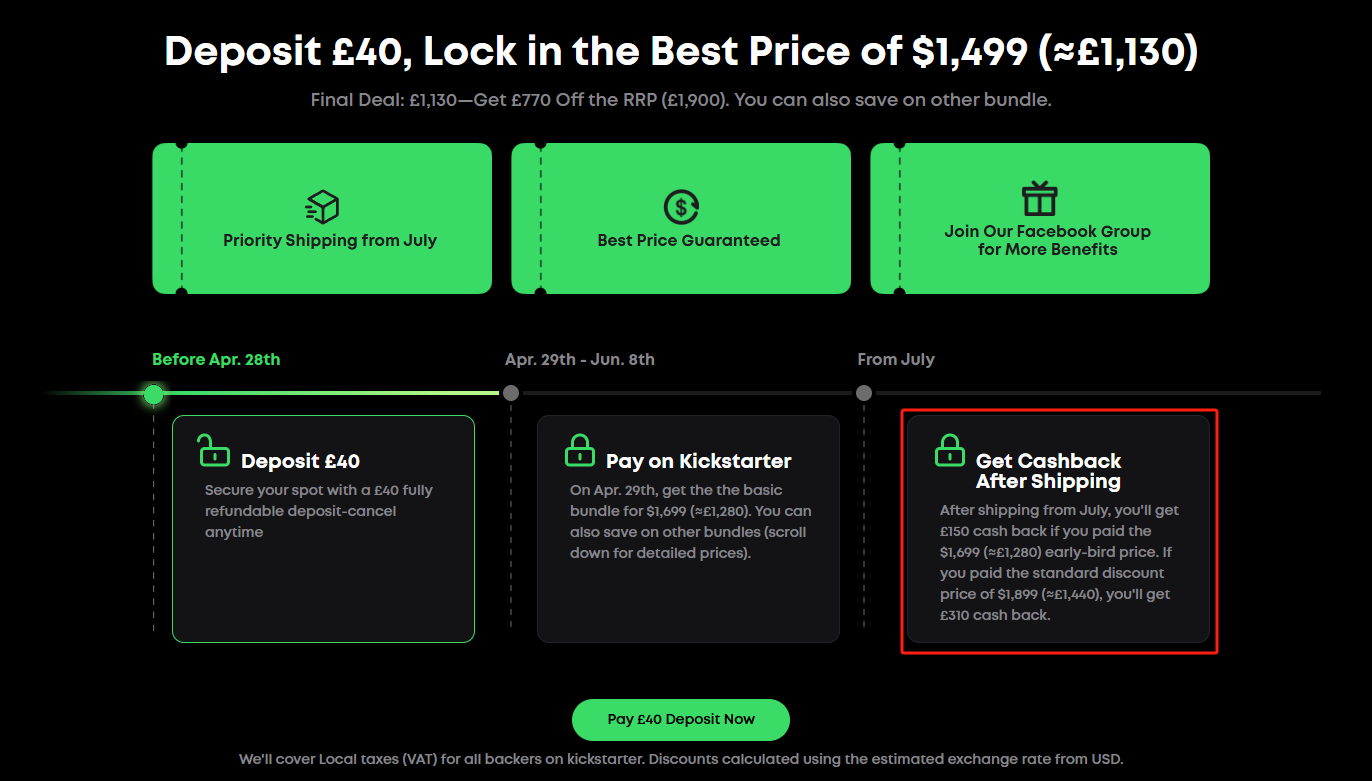Screen dimensions: 1372x781
Task: Click the Before Apr. 28th timeline label
Action: pos(216,359)
